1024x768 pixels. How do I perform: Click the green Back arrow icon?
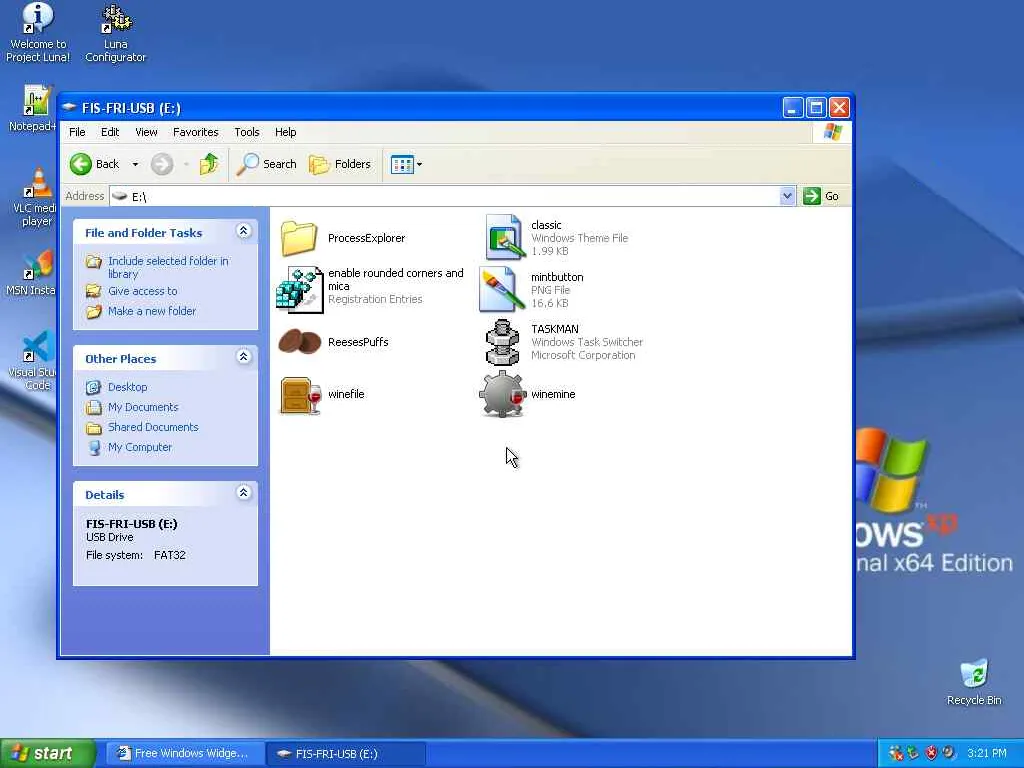click(x=81, y=164)
